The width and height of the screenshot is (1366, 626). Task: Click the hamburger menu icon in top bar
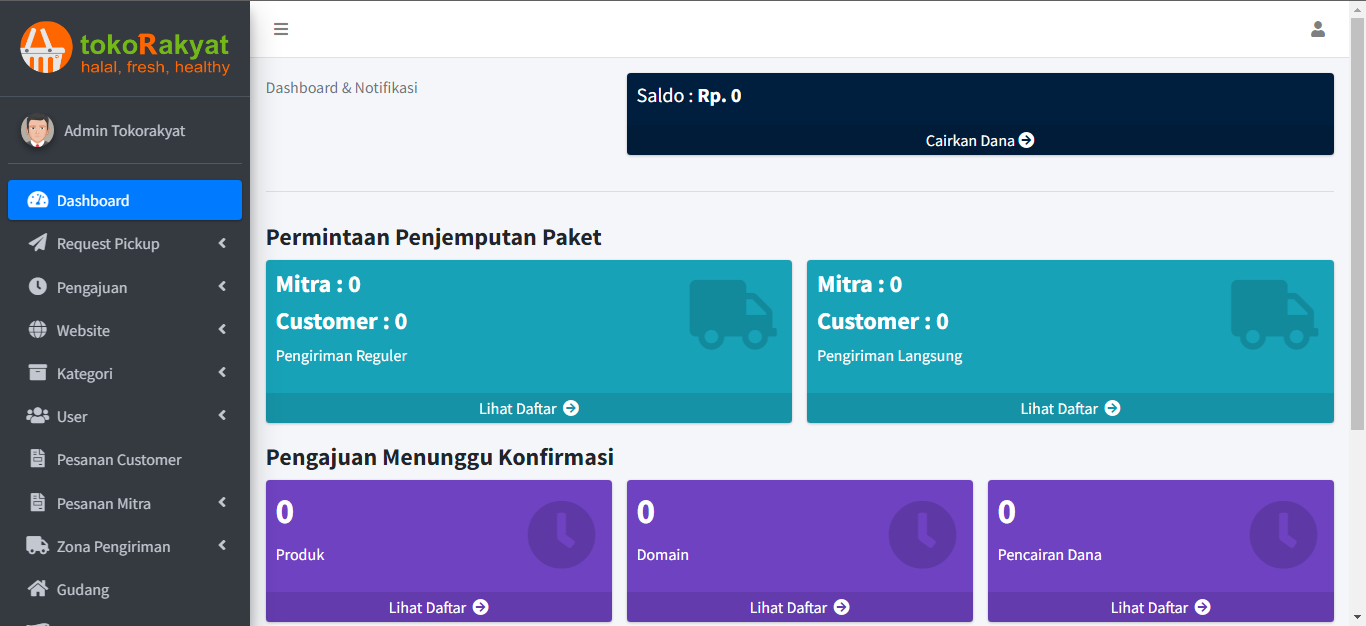281,29
